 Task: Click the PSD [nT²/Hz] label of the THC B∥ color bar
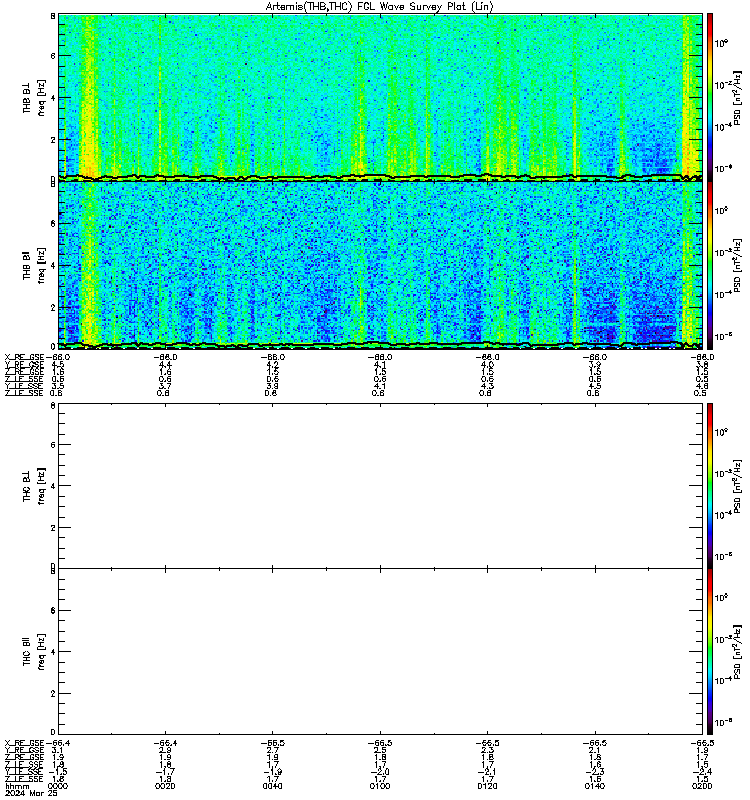point(738,652)
